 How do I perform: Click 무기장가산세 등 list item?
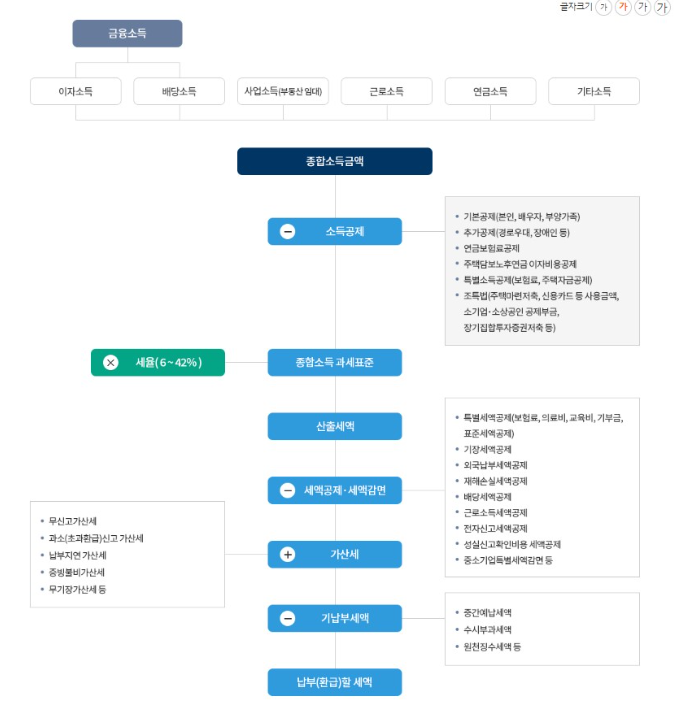77,589
